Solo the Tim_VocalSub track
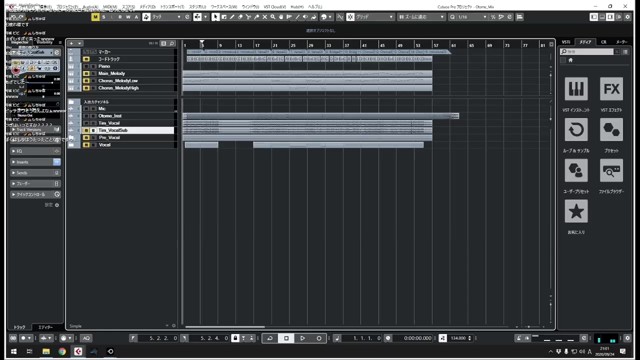This screenshot has width=640, height=360. [x=93, y=130]
